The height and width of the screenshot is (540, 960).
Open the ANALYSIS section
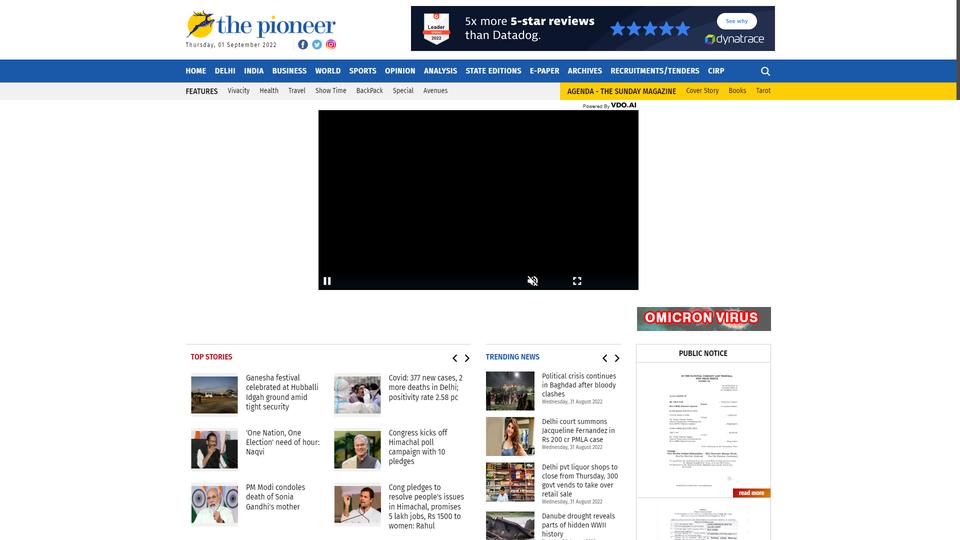point(440,71)
